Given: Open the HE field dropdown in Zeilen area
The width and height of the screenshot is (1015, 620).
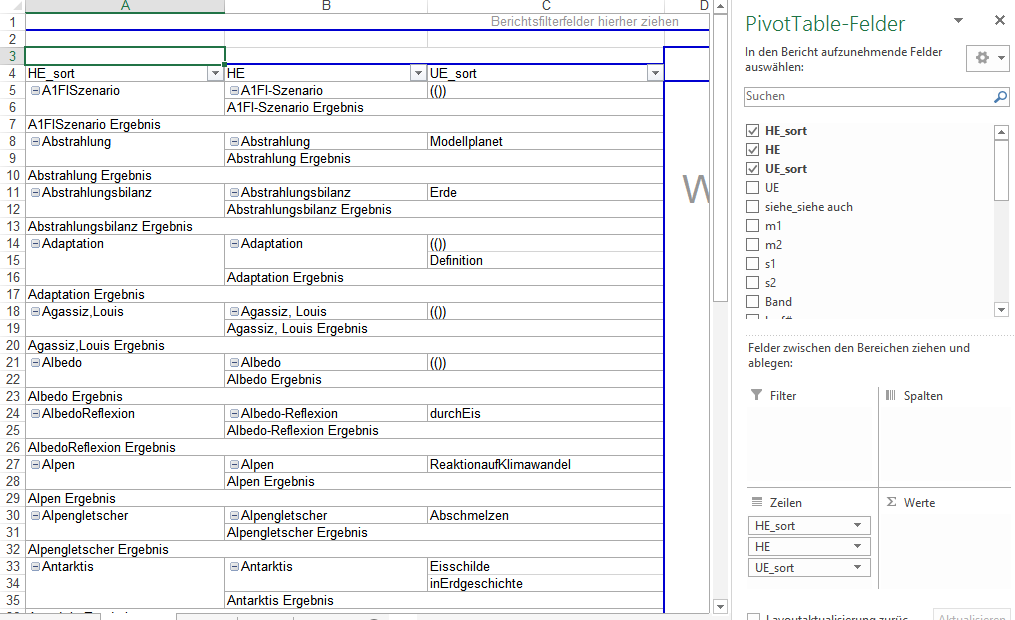Looking at the screenshot, I should 857,547.
